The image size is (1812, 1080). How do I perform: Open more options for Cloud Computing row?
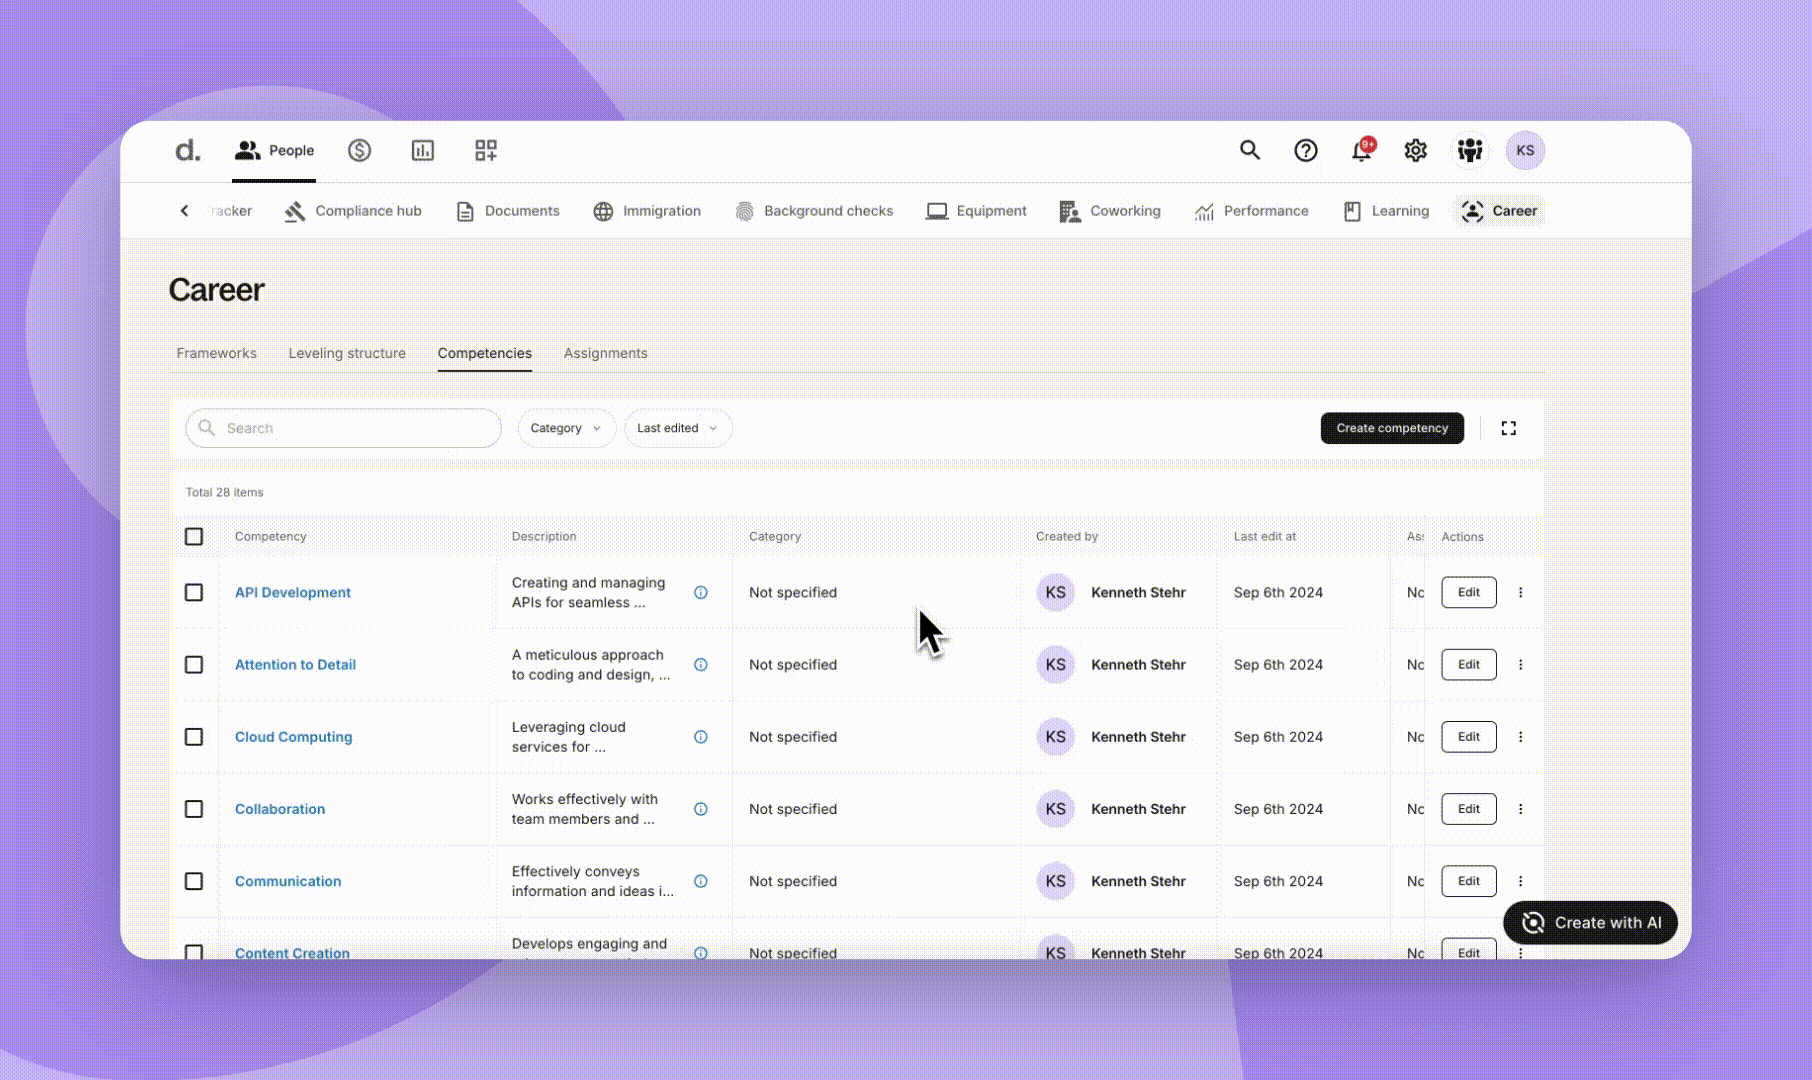pos(1521,737)
